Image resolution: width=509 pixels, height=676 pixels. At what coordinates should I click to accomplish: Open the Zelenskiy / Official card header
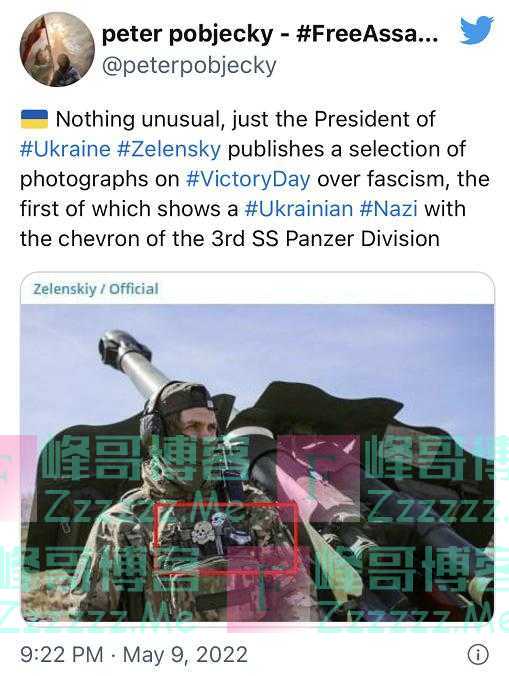coord(96,288)
